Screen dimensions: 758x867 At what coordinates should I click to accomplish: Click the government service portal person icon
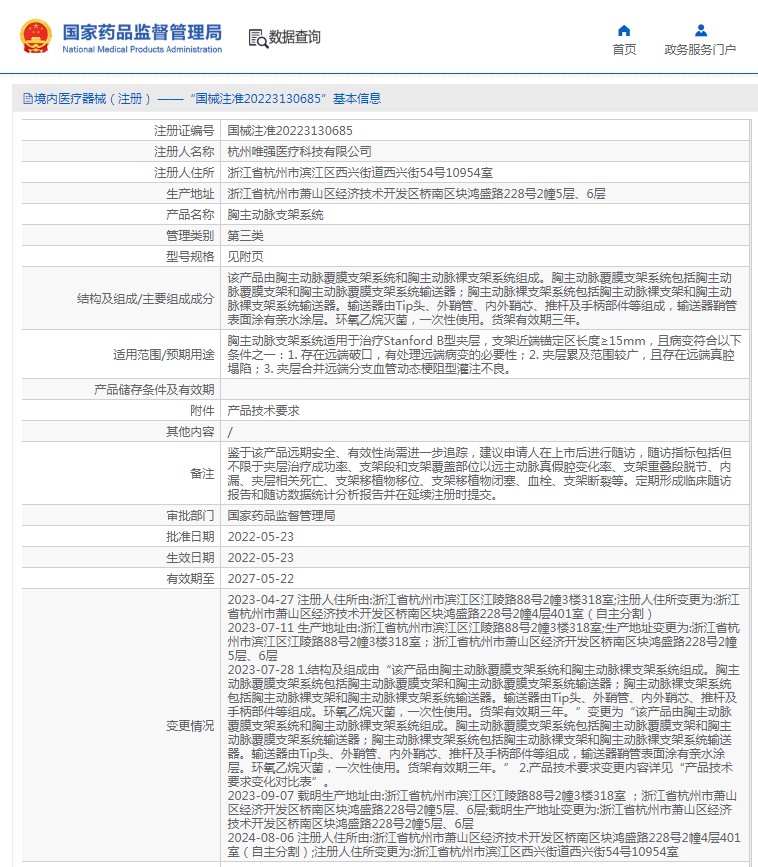[701, 30]
